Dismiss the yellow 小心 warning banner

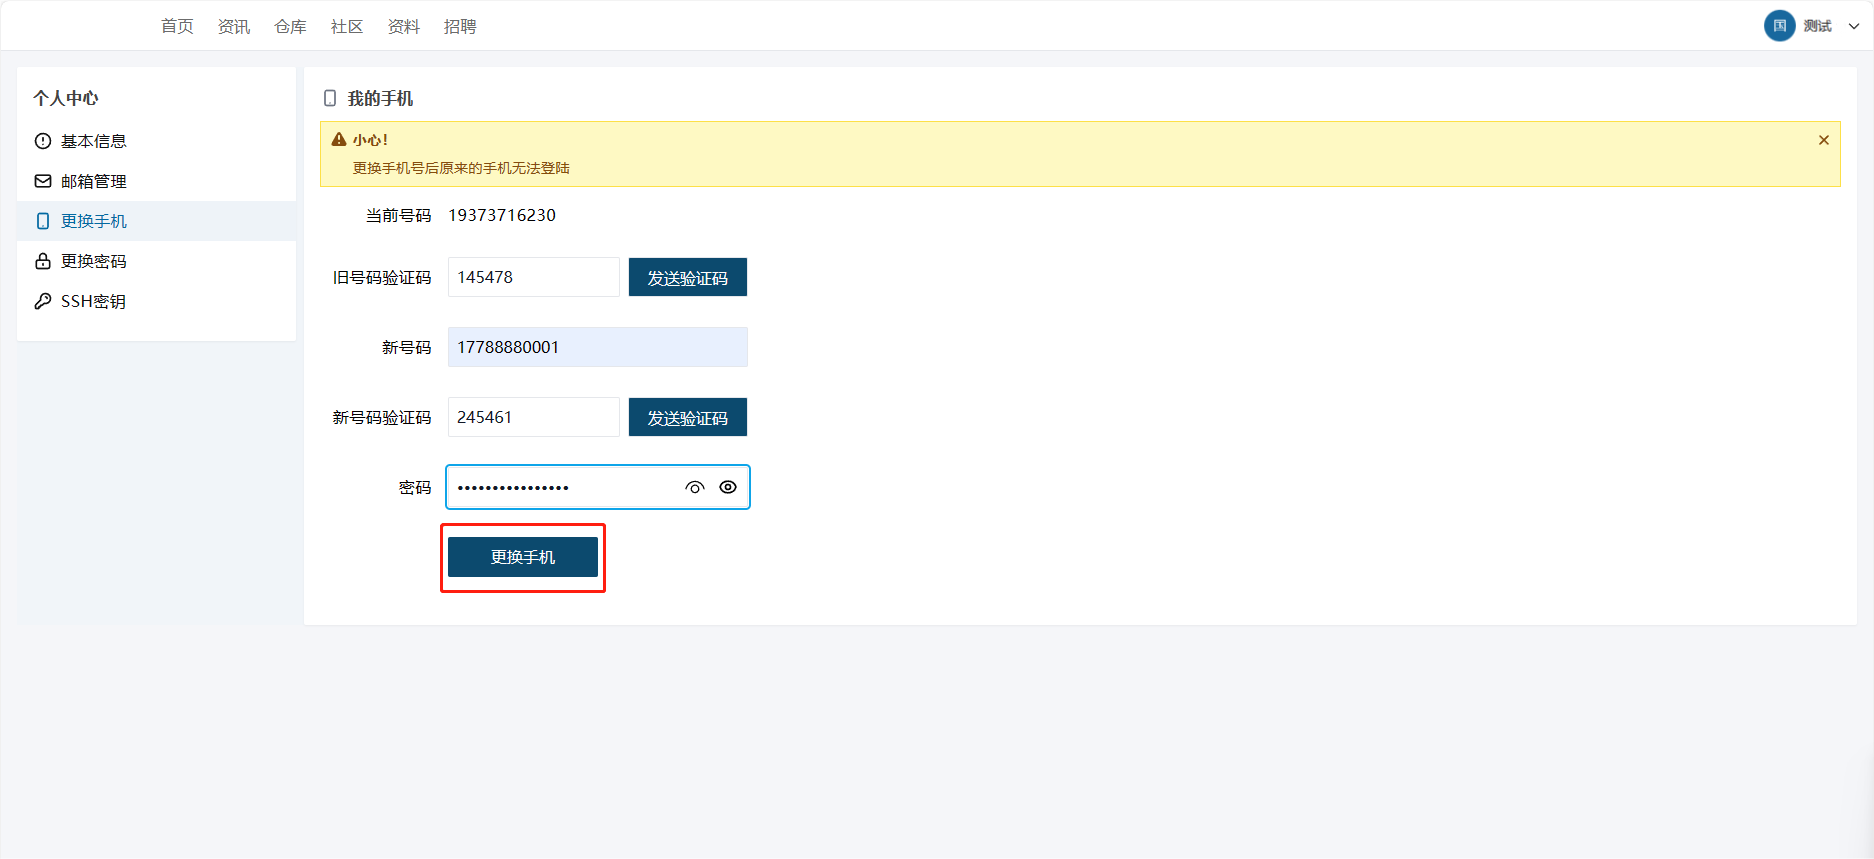click(x=1823, y=140)
